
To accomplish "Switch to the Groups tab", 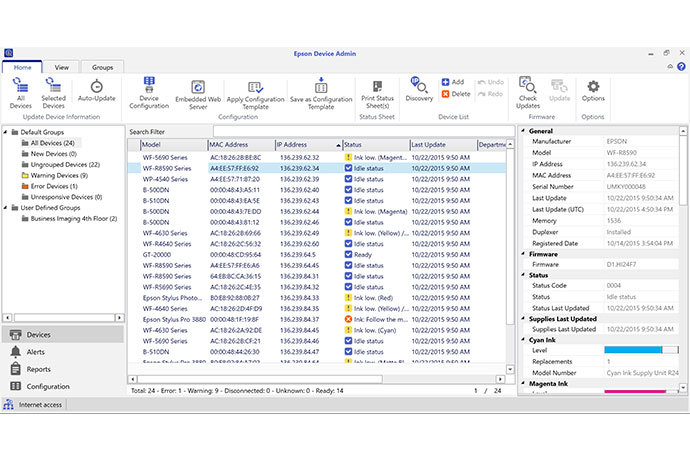I will pos(103,67).
